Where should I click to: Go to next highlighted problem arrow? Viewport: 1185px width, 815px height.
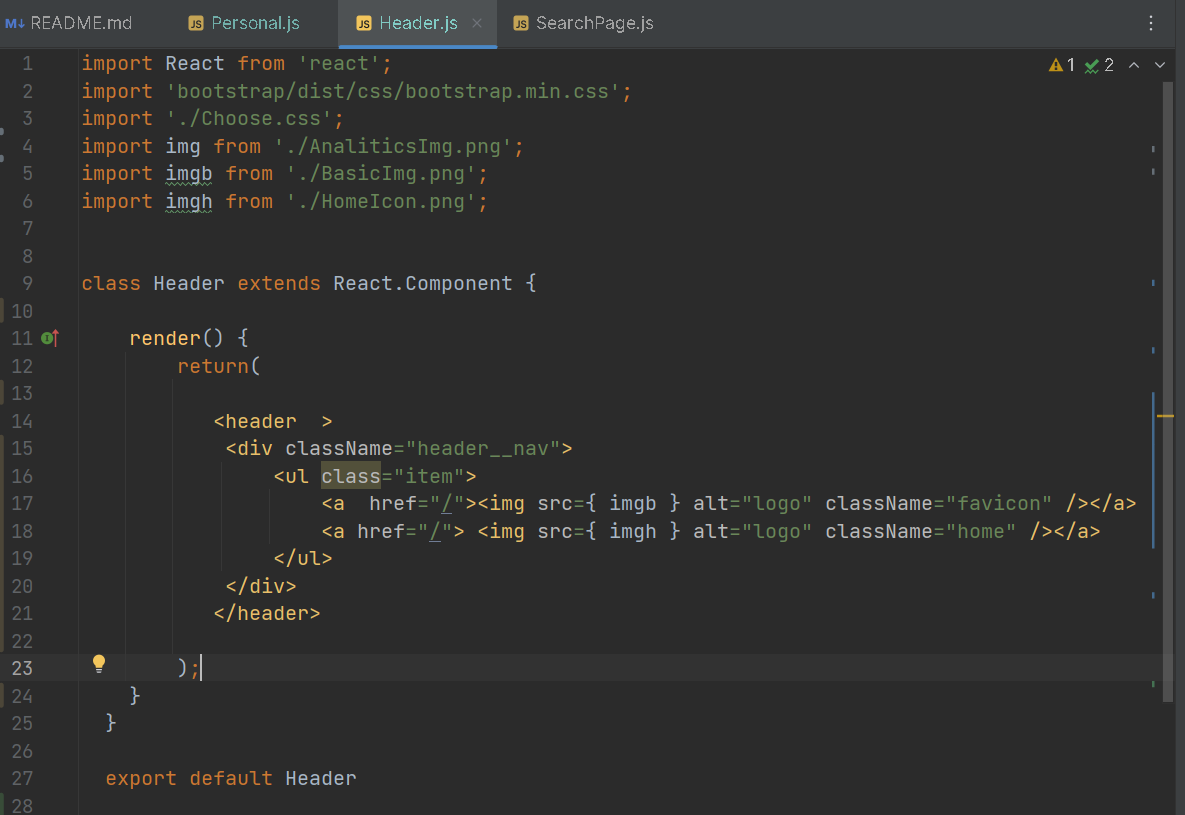(1159, 66)
